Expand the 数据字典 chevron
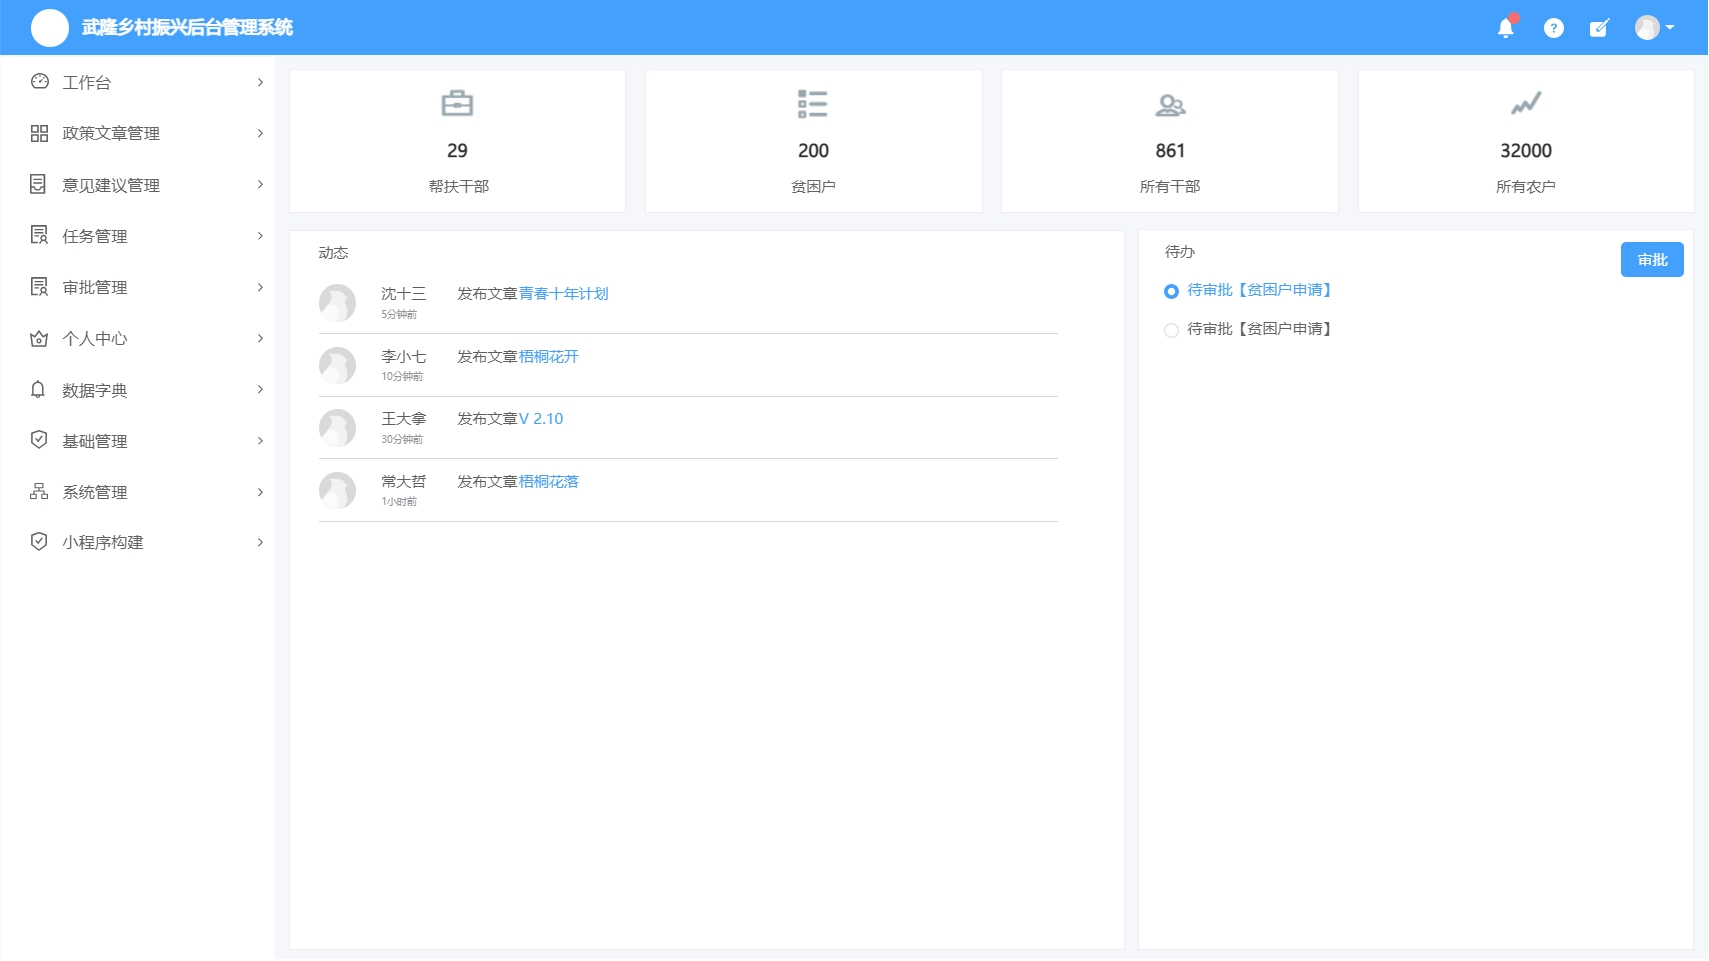The width and height of the screenshot is (1709, 961). coord(260,390)
